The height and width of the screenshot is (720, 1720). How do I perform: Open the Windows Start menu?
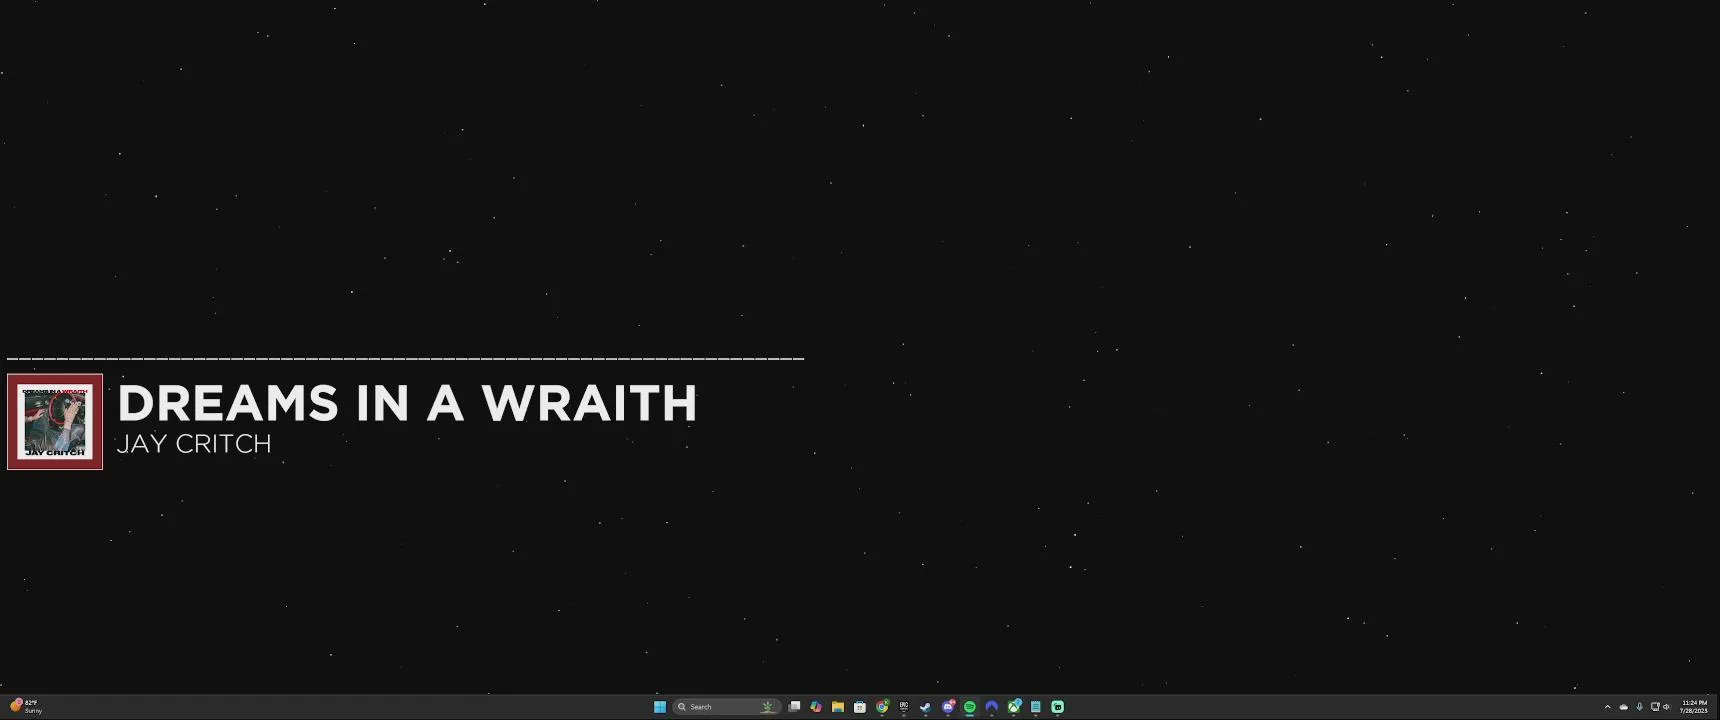tap(660, 707)
